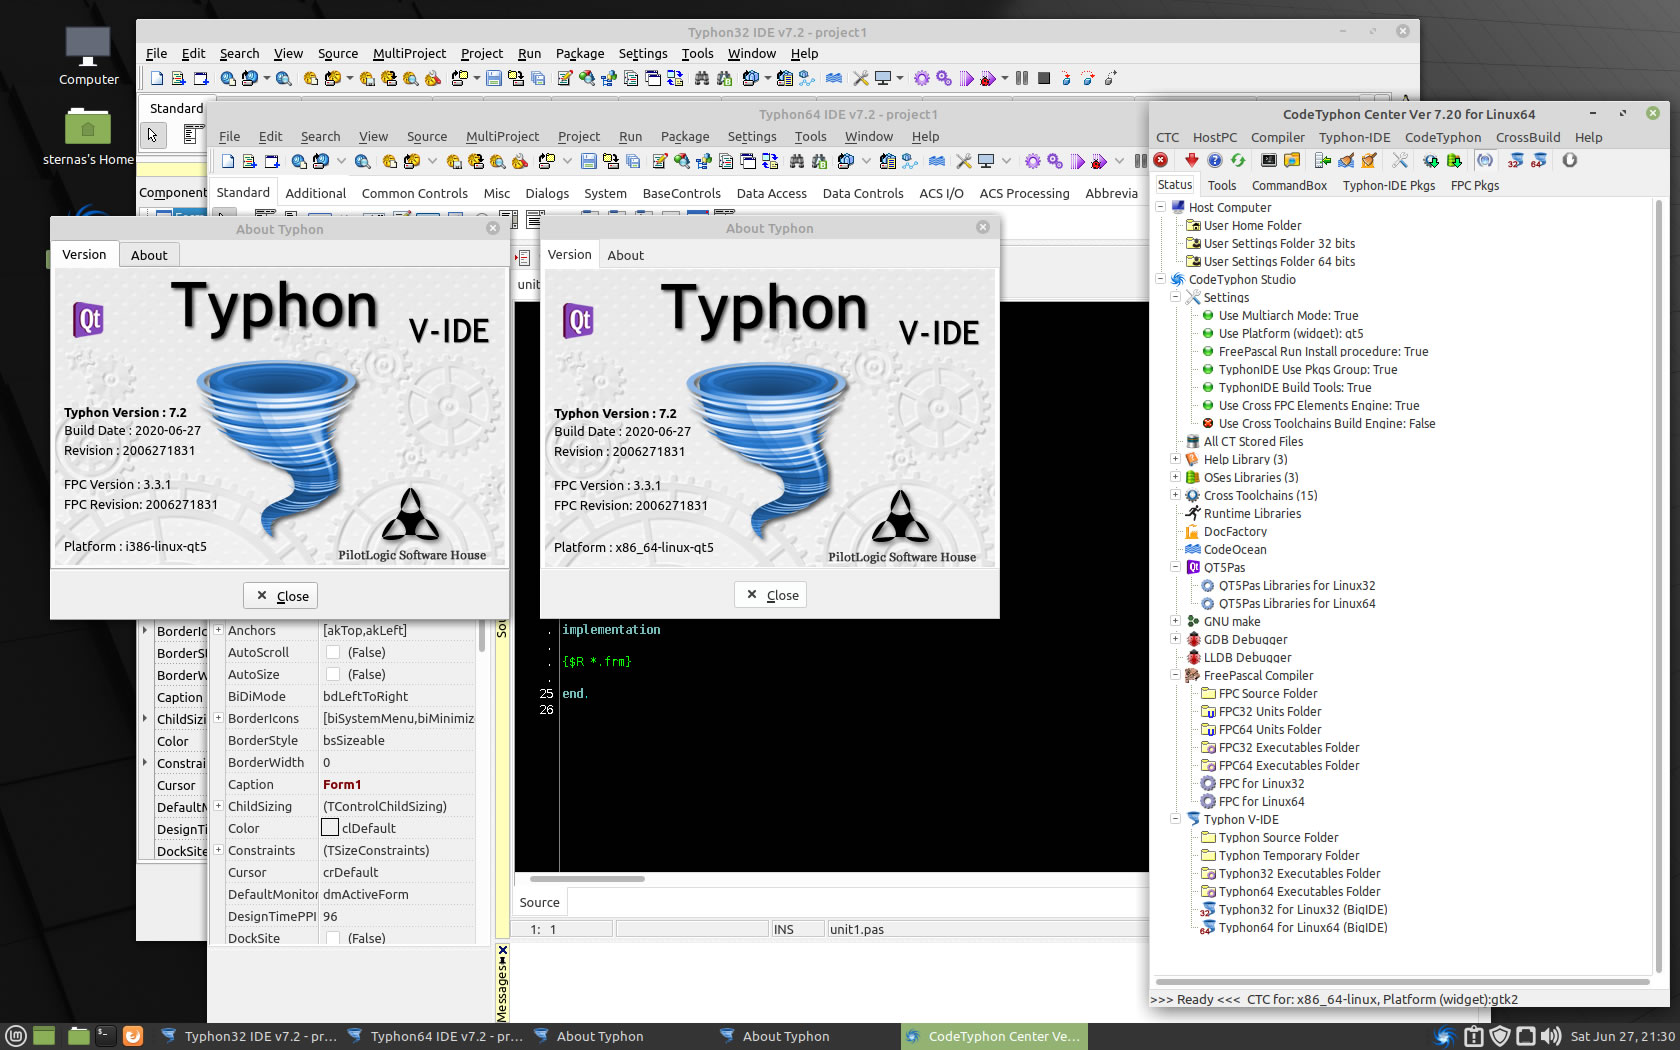Click the save floppy icon in Typhon32 toolbar
Viewport: 1680px width, 1050px height.
coord(494,78)
